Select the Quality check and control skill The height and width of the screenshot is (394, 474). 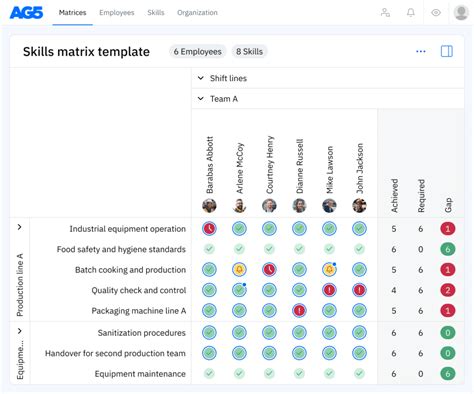(x=139, y=290)
